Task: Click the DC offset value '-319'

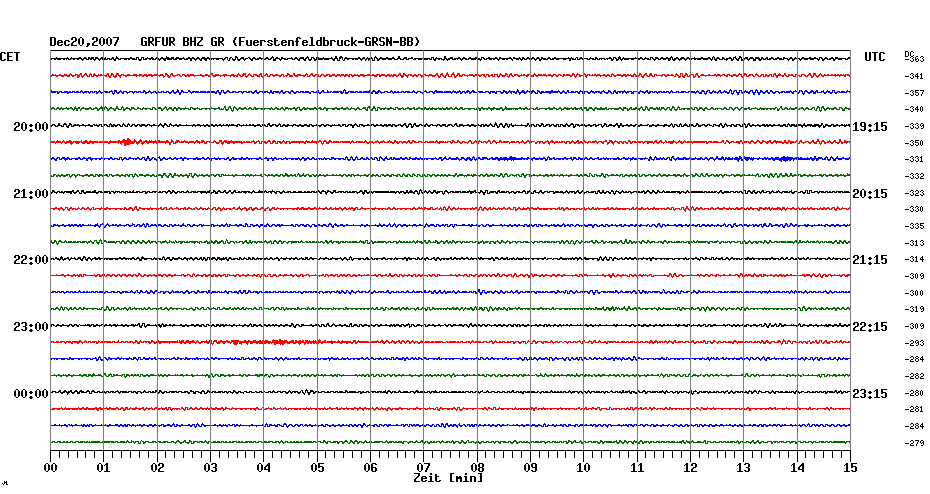Action: click(914, 309)
